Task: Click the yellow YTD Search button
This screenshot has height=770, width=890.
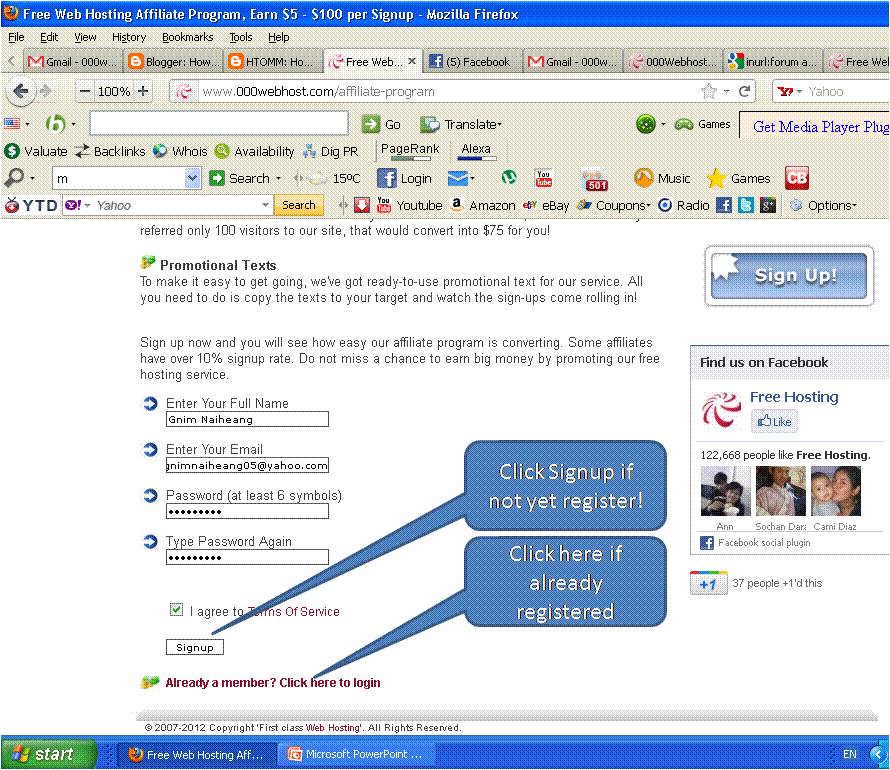Action: point(299,205)
